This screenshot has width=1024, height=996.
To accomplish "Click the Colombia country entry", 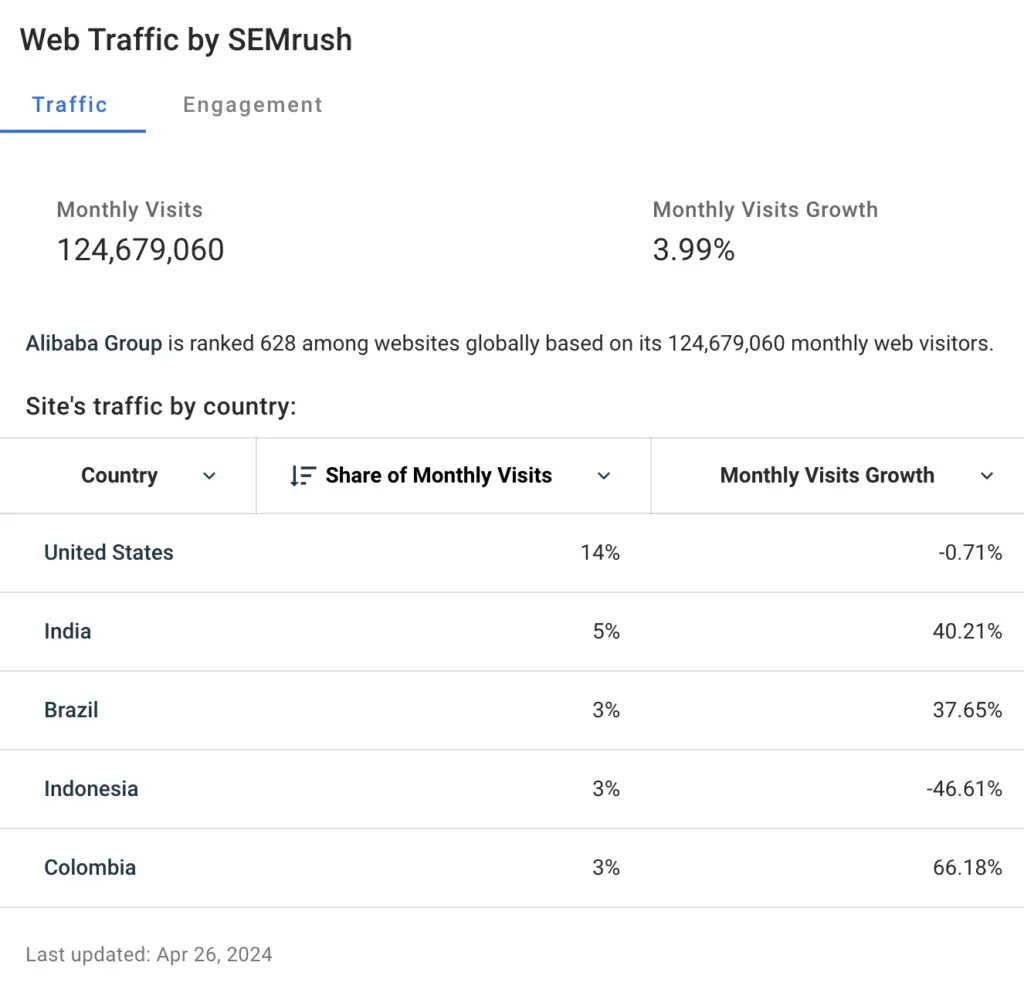I will point(90,868).
